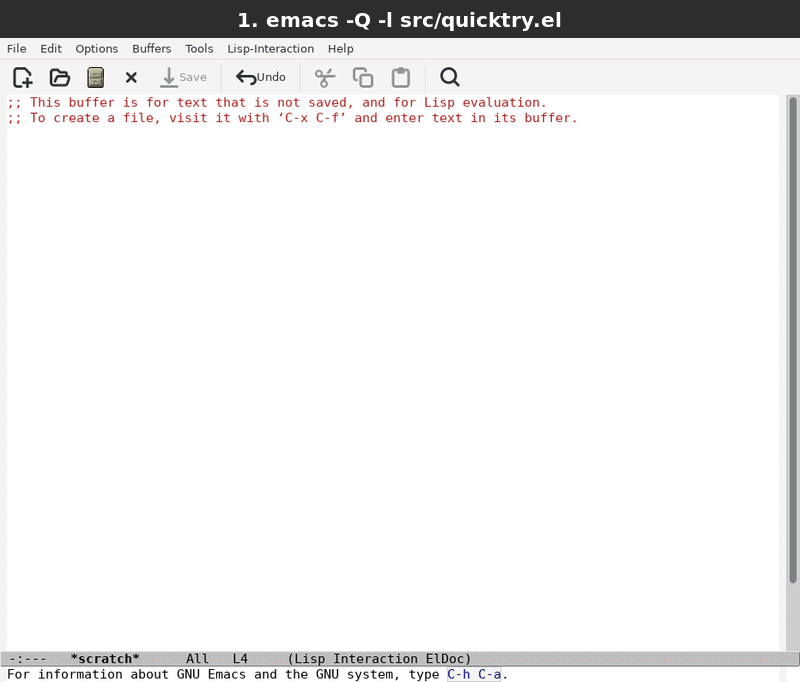Start a search with the magnifier icon
The height and width of the screenshot is (682, 800).
449,78
